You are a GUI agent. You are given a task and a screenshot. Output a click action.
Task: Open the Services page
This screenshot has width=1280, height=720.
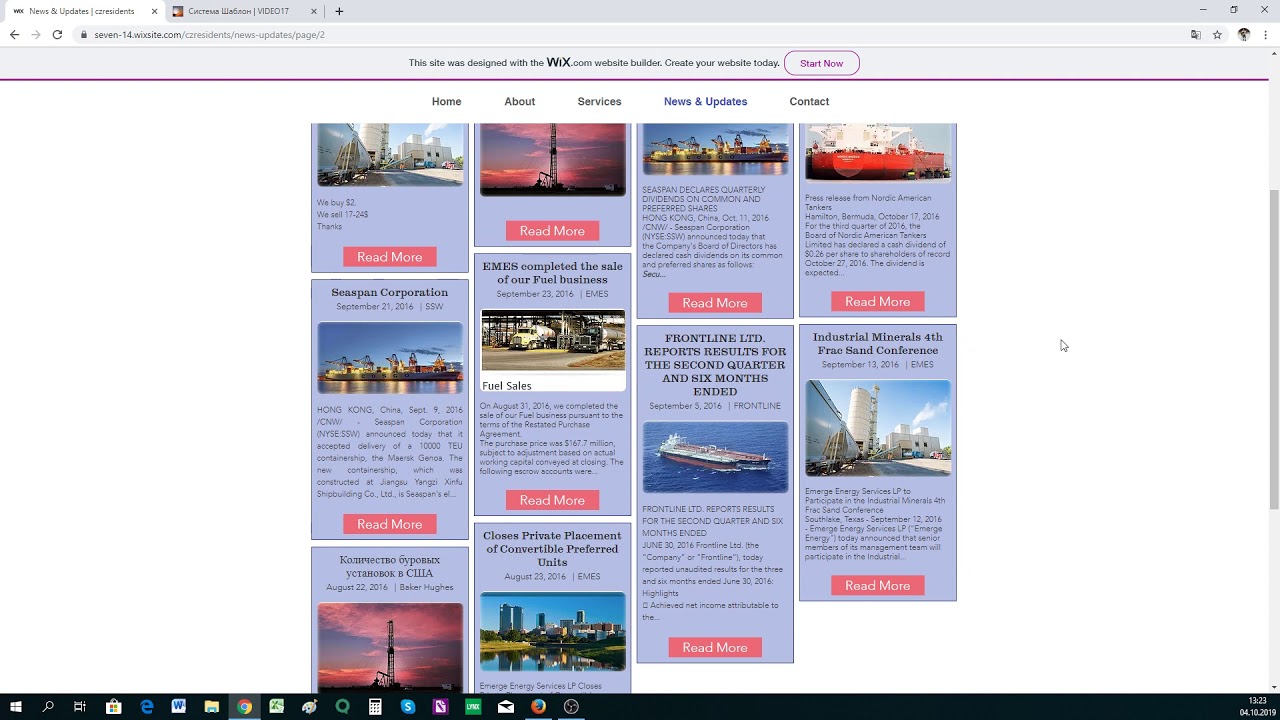[x=599, y=101]
